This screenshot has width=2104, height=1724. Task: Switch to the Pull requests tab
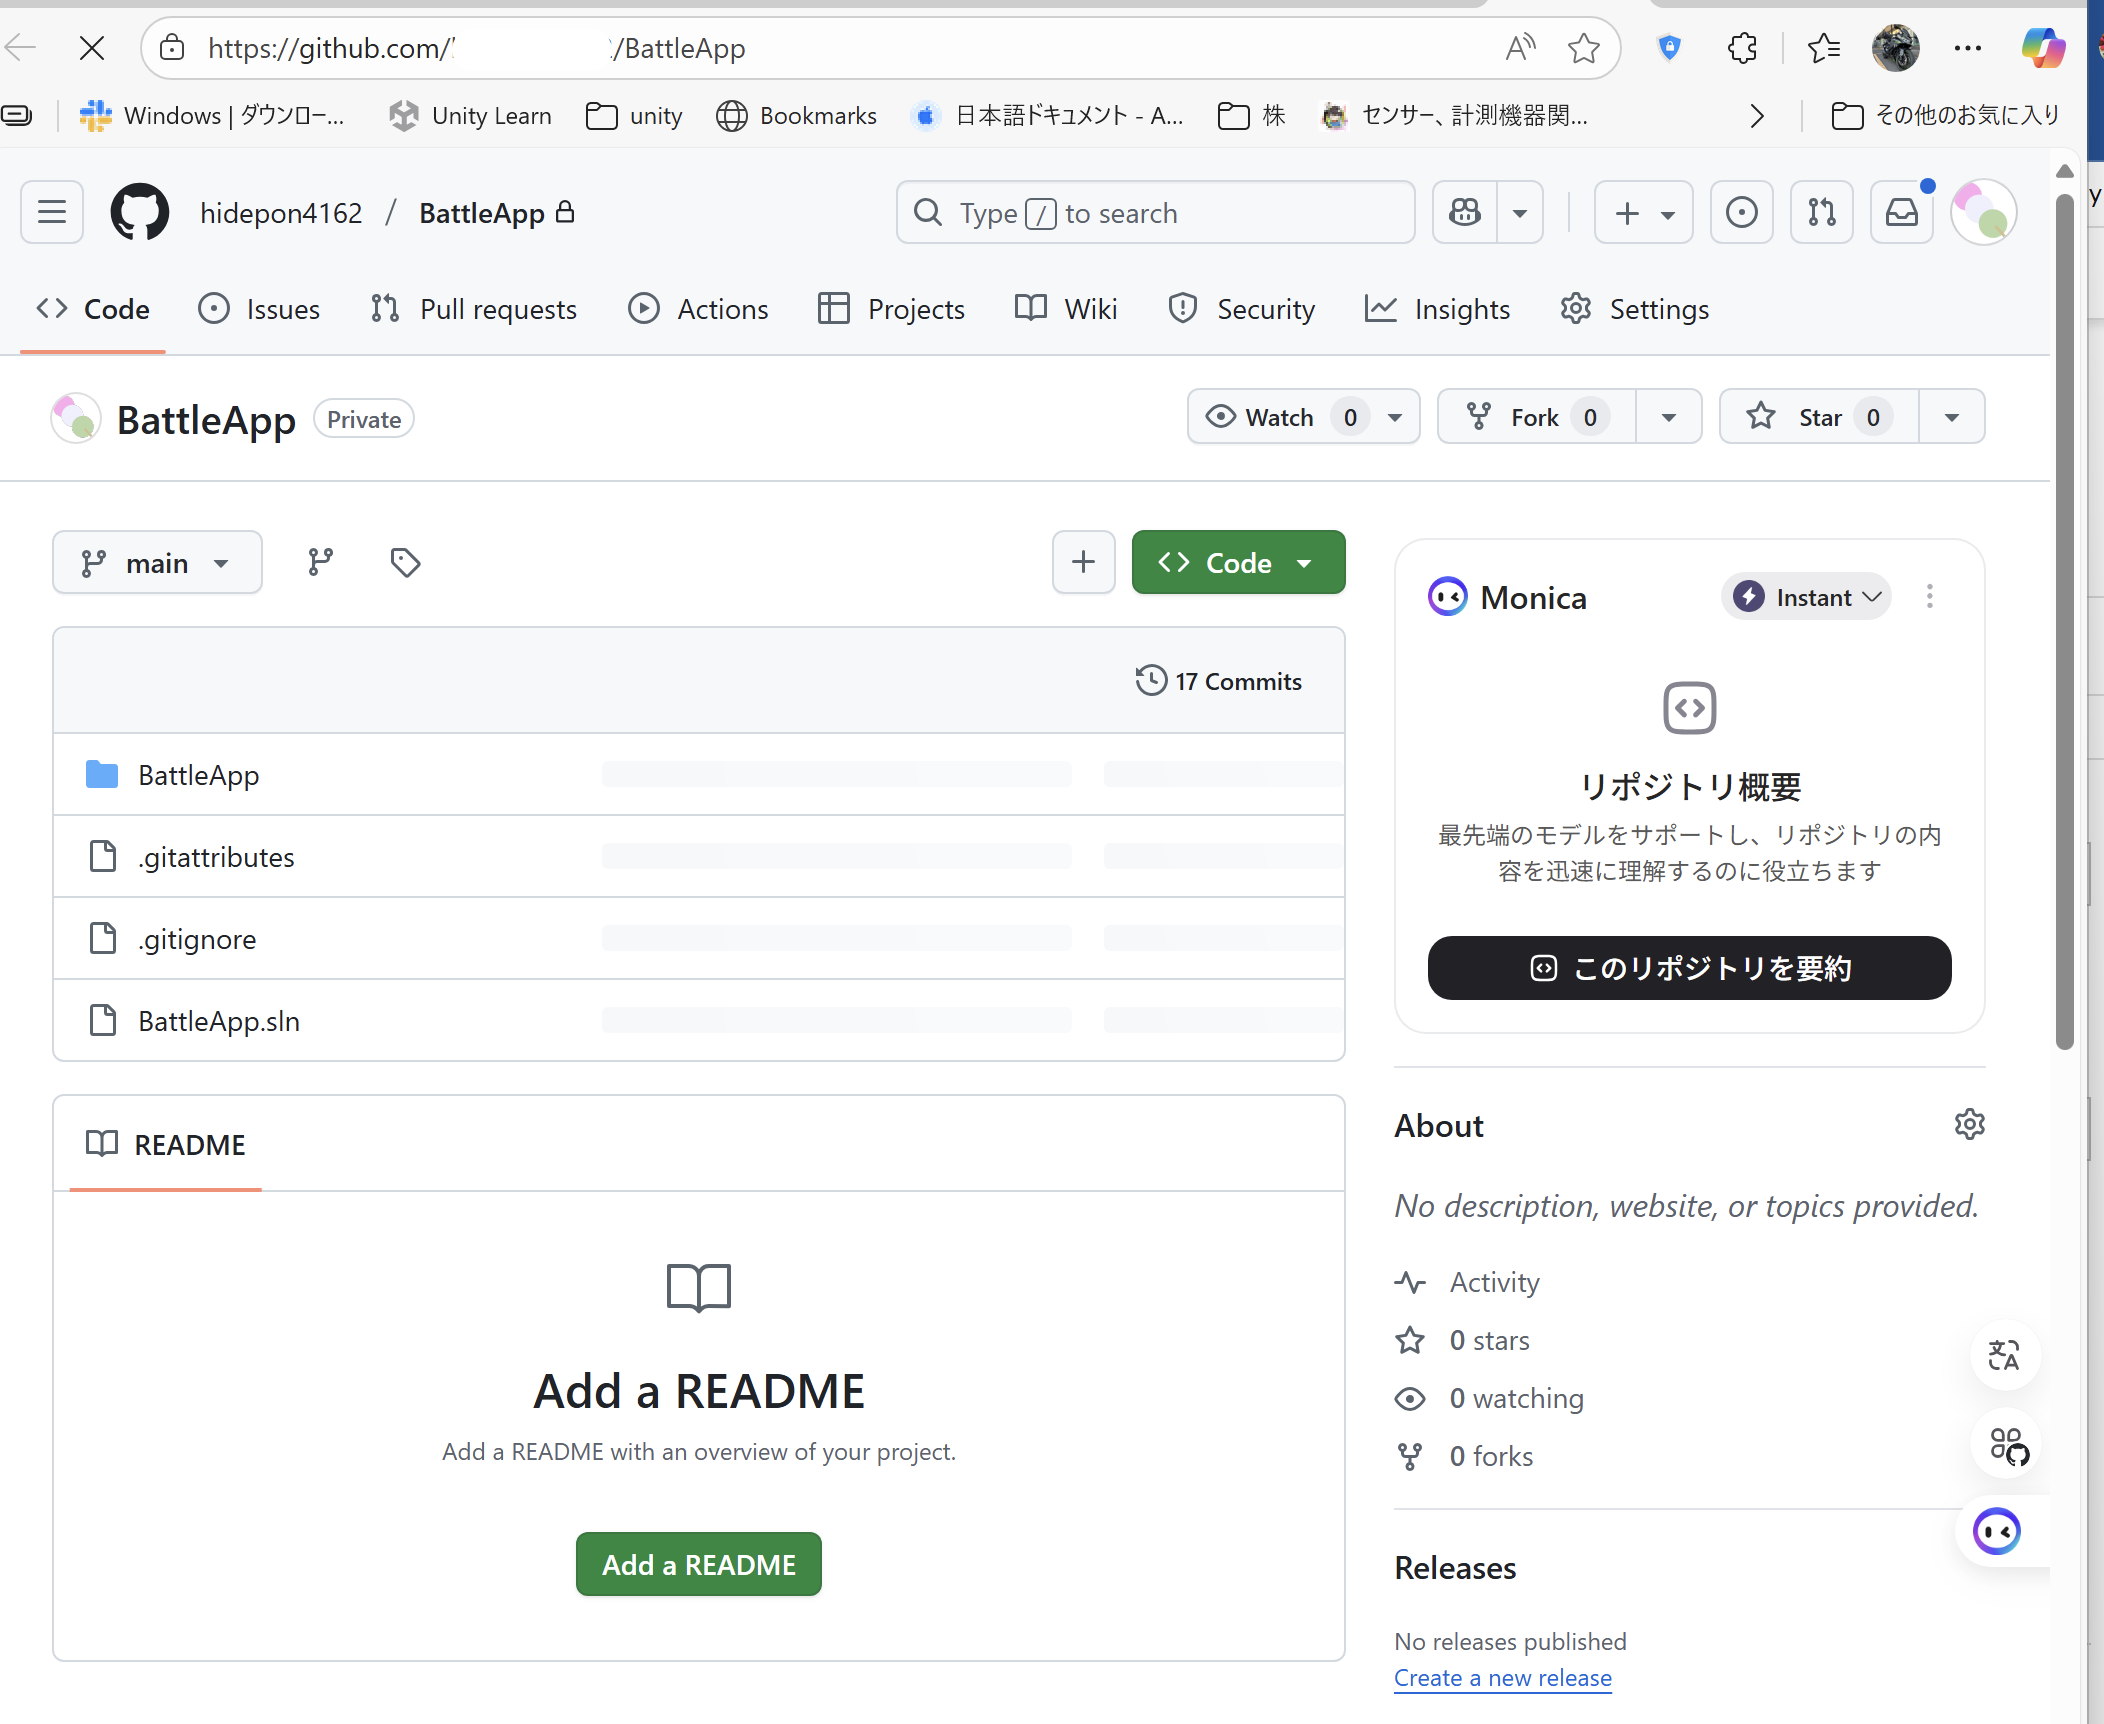coord(473,309)
